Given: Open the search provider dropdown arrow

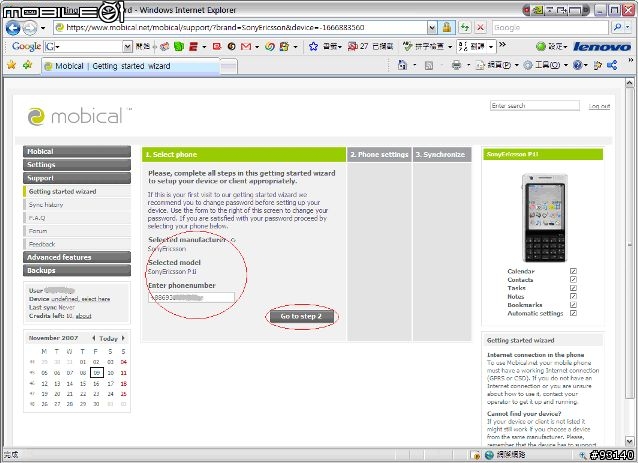Looking at the screenshot, I should [628, 27].
